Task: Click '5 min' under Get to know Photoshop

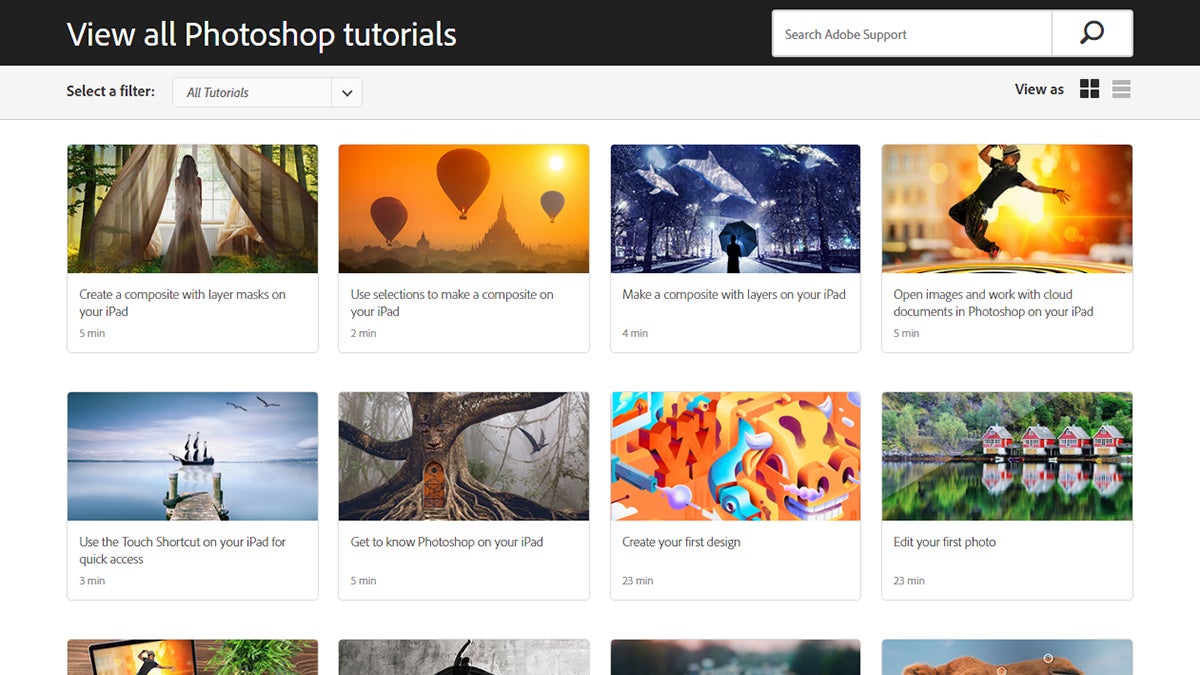Action: tap(363, 580)
